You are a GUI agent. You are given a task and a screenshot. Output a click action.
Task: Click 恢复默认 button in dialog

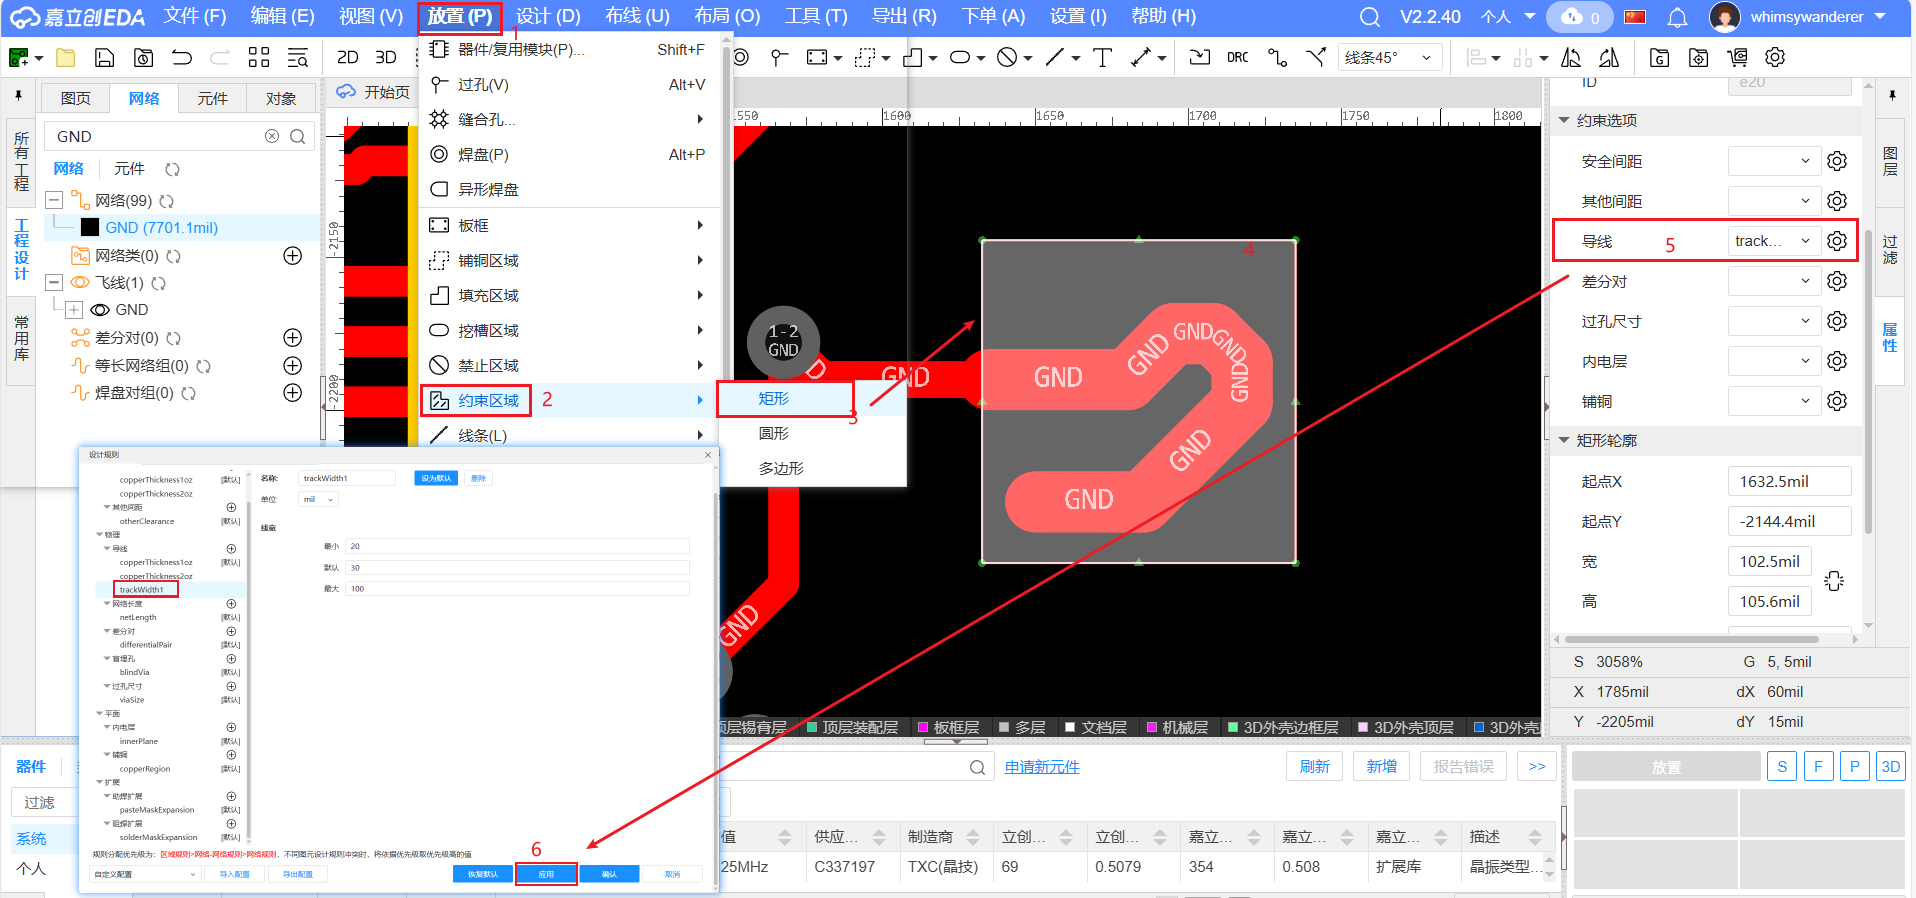click(483, 874)
